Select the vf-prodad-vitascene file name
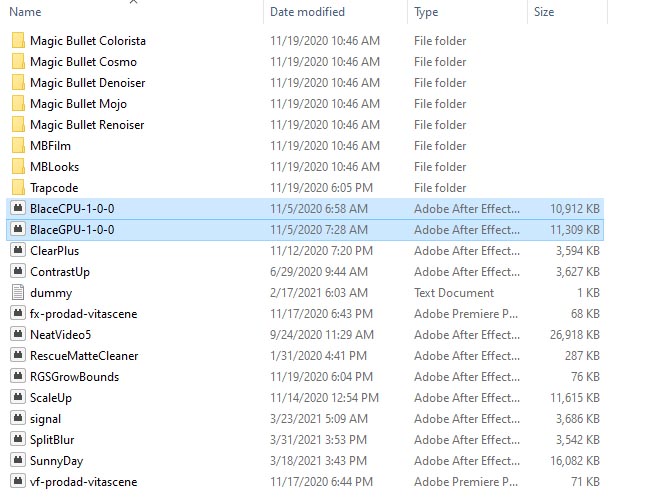This screenshot has height=502, width=650. click(84, 482)
